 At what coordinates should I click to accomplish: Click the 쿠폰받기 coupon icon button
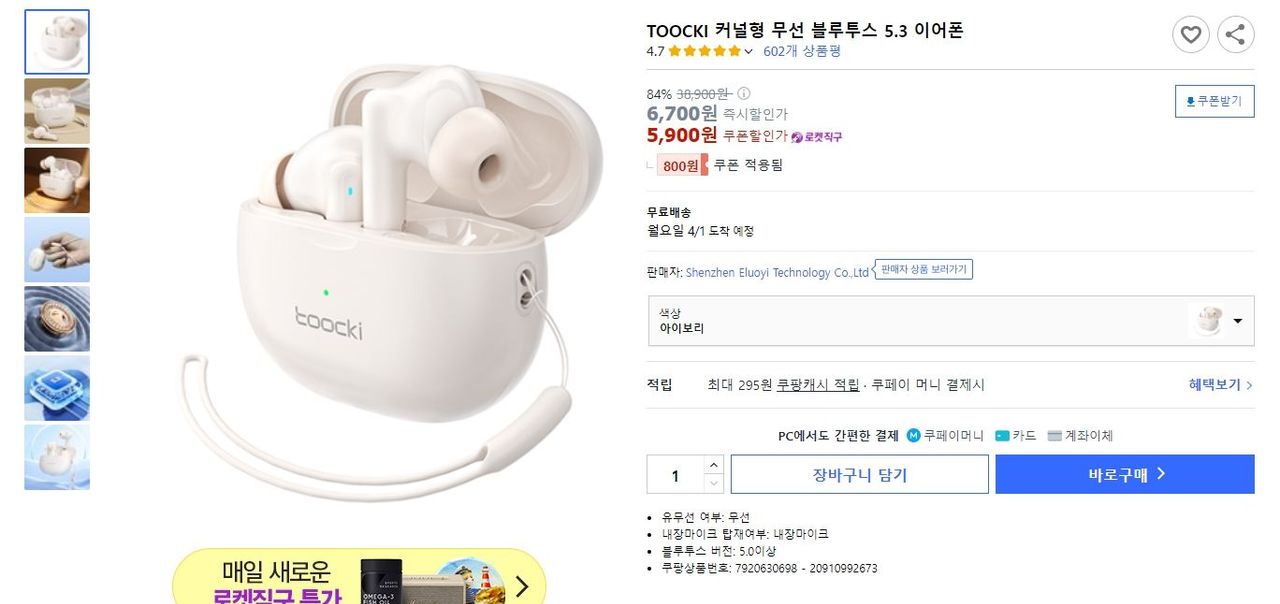1213,101
